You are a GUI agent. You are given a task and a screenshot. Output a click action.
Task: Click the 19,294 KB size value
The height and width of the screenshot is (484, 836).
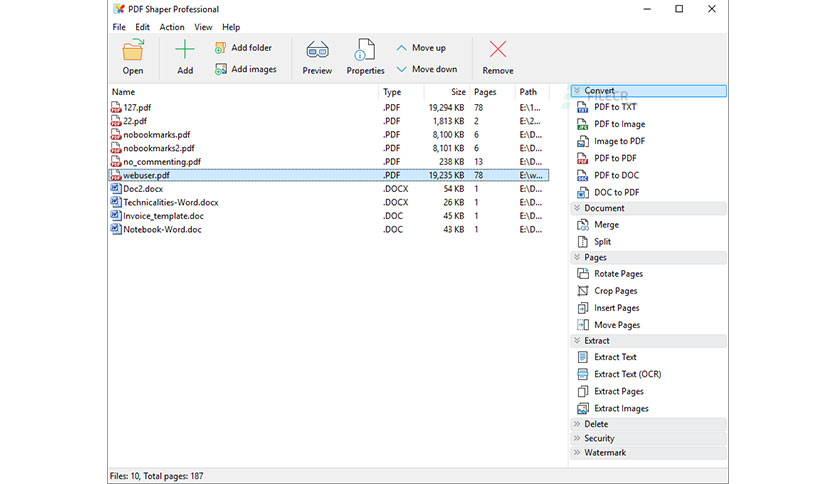[x=446, y=108]
